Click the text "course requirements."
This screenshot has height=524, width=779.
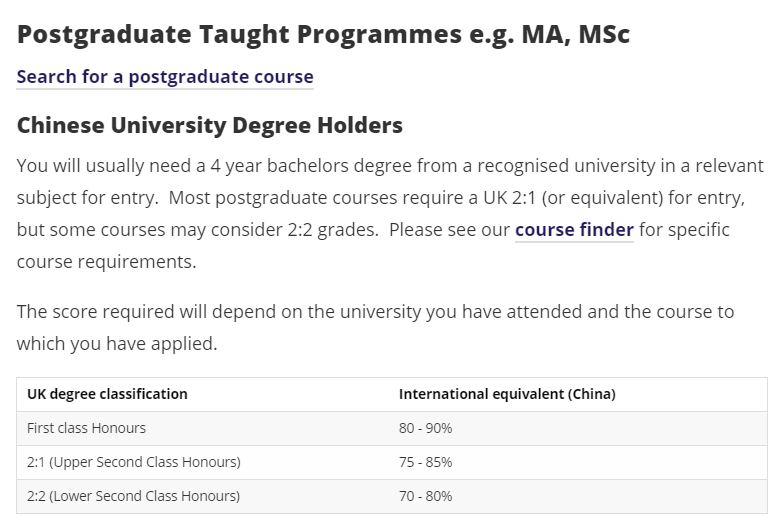tap(106, 262)
